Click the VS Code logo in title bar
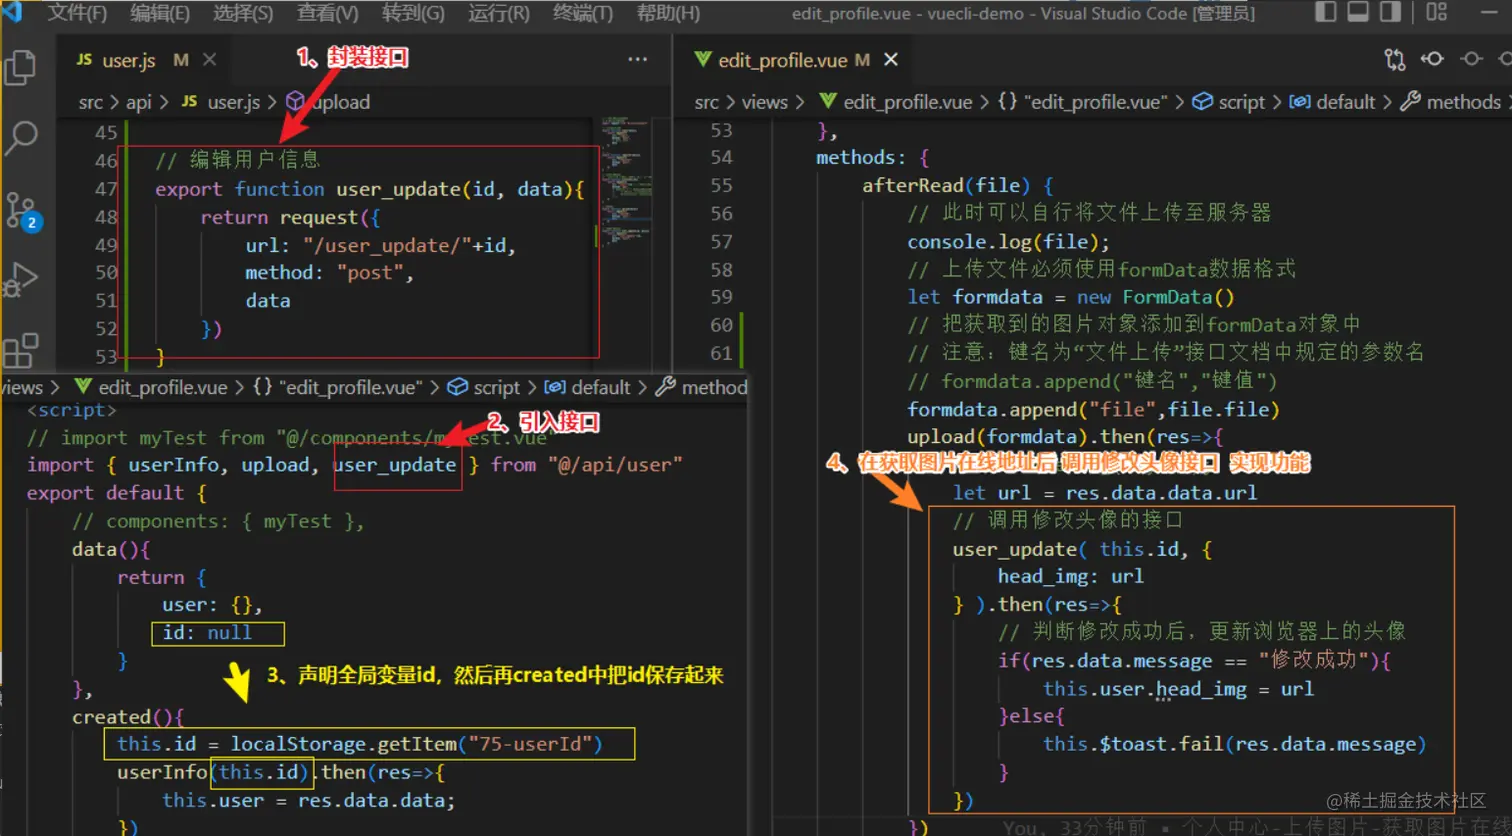The image size is (1512, 836). point(12,13)
